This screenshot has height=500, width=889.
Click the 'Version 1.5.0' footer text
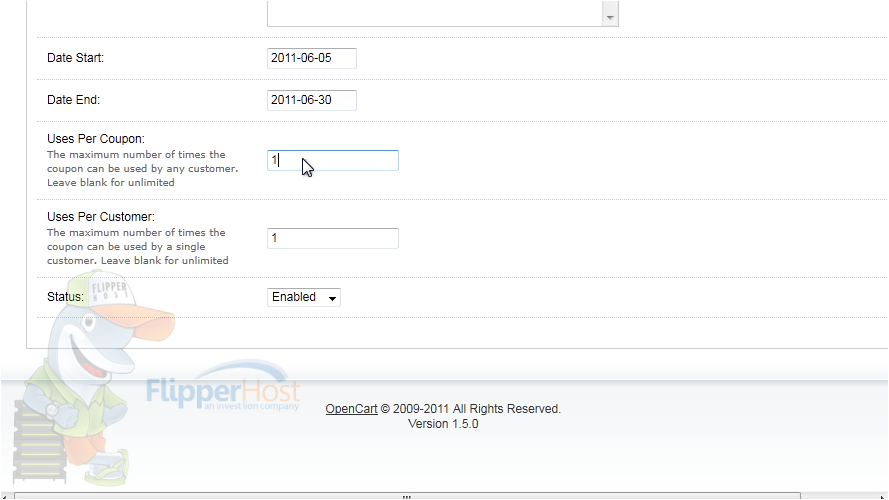click(443, 424)
